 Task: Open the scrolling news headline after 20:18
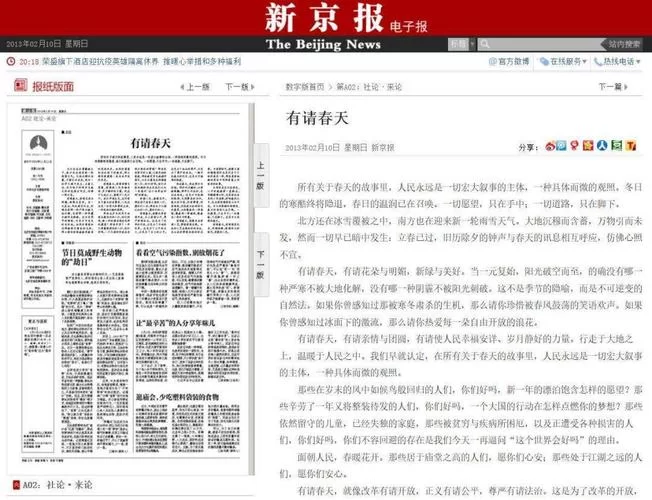[x=141, y=62]
